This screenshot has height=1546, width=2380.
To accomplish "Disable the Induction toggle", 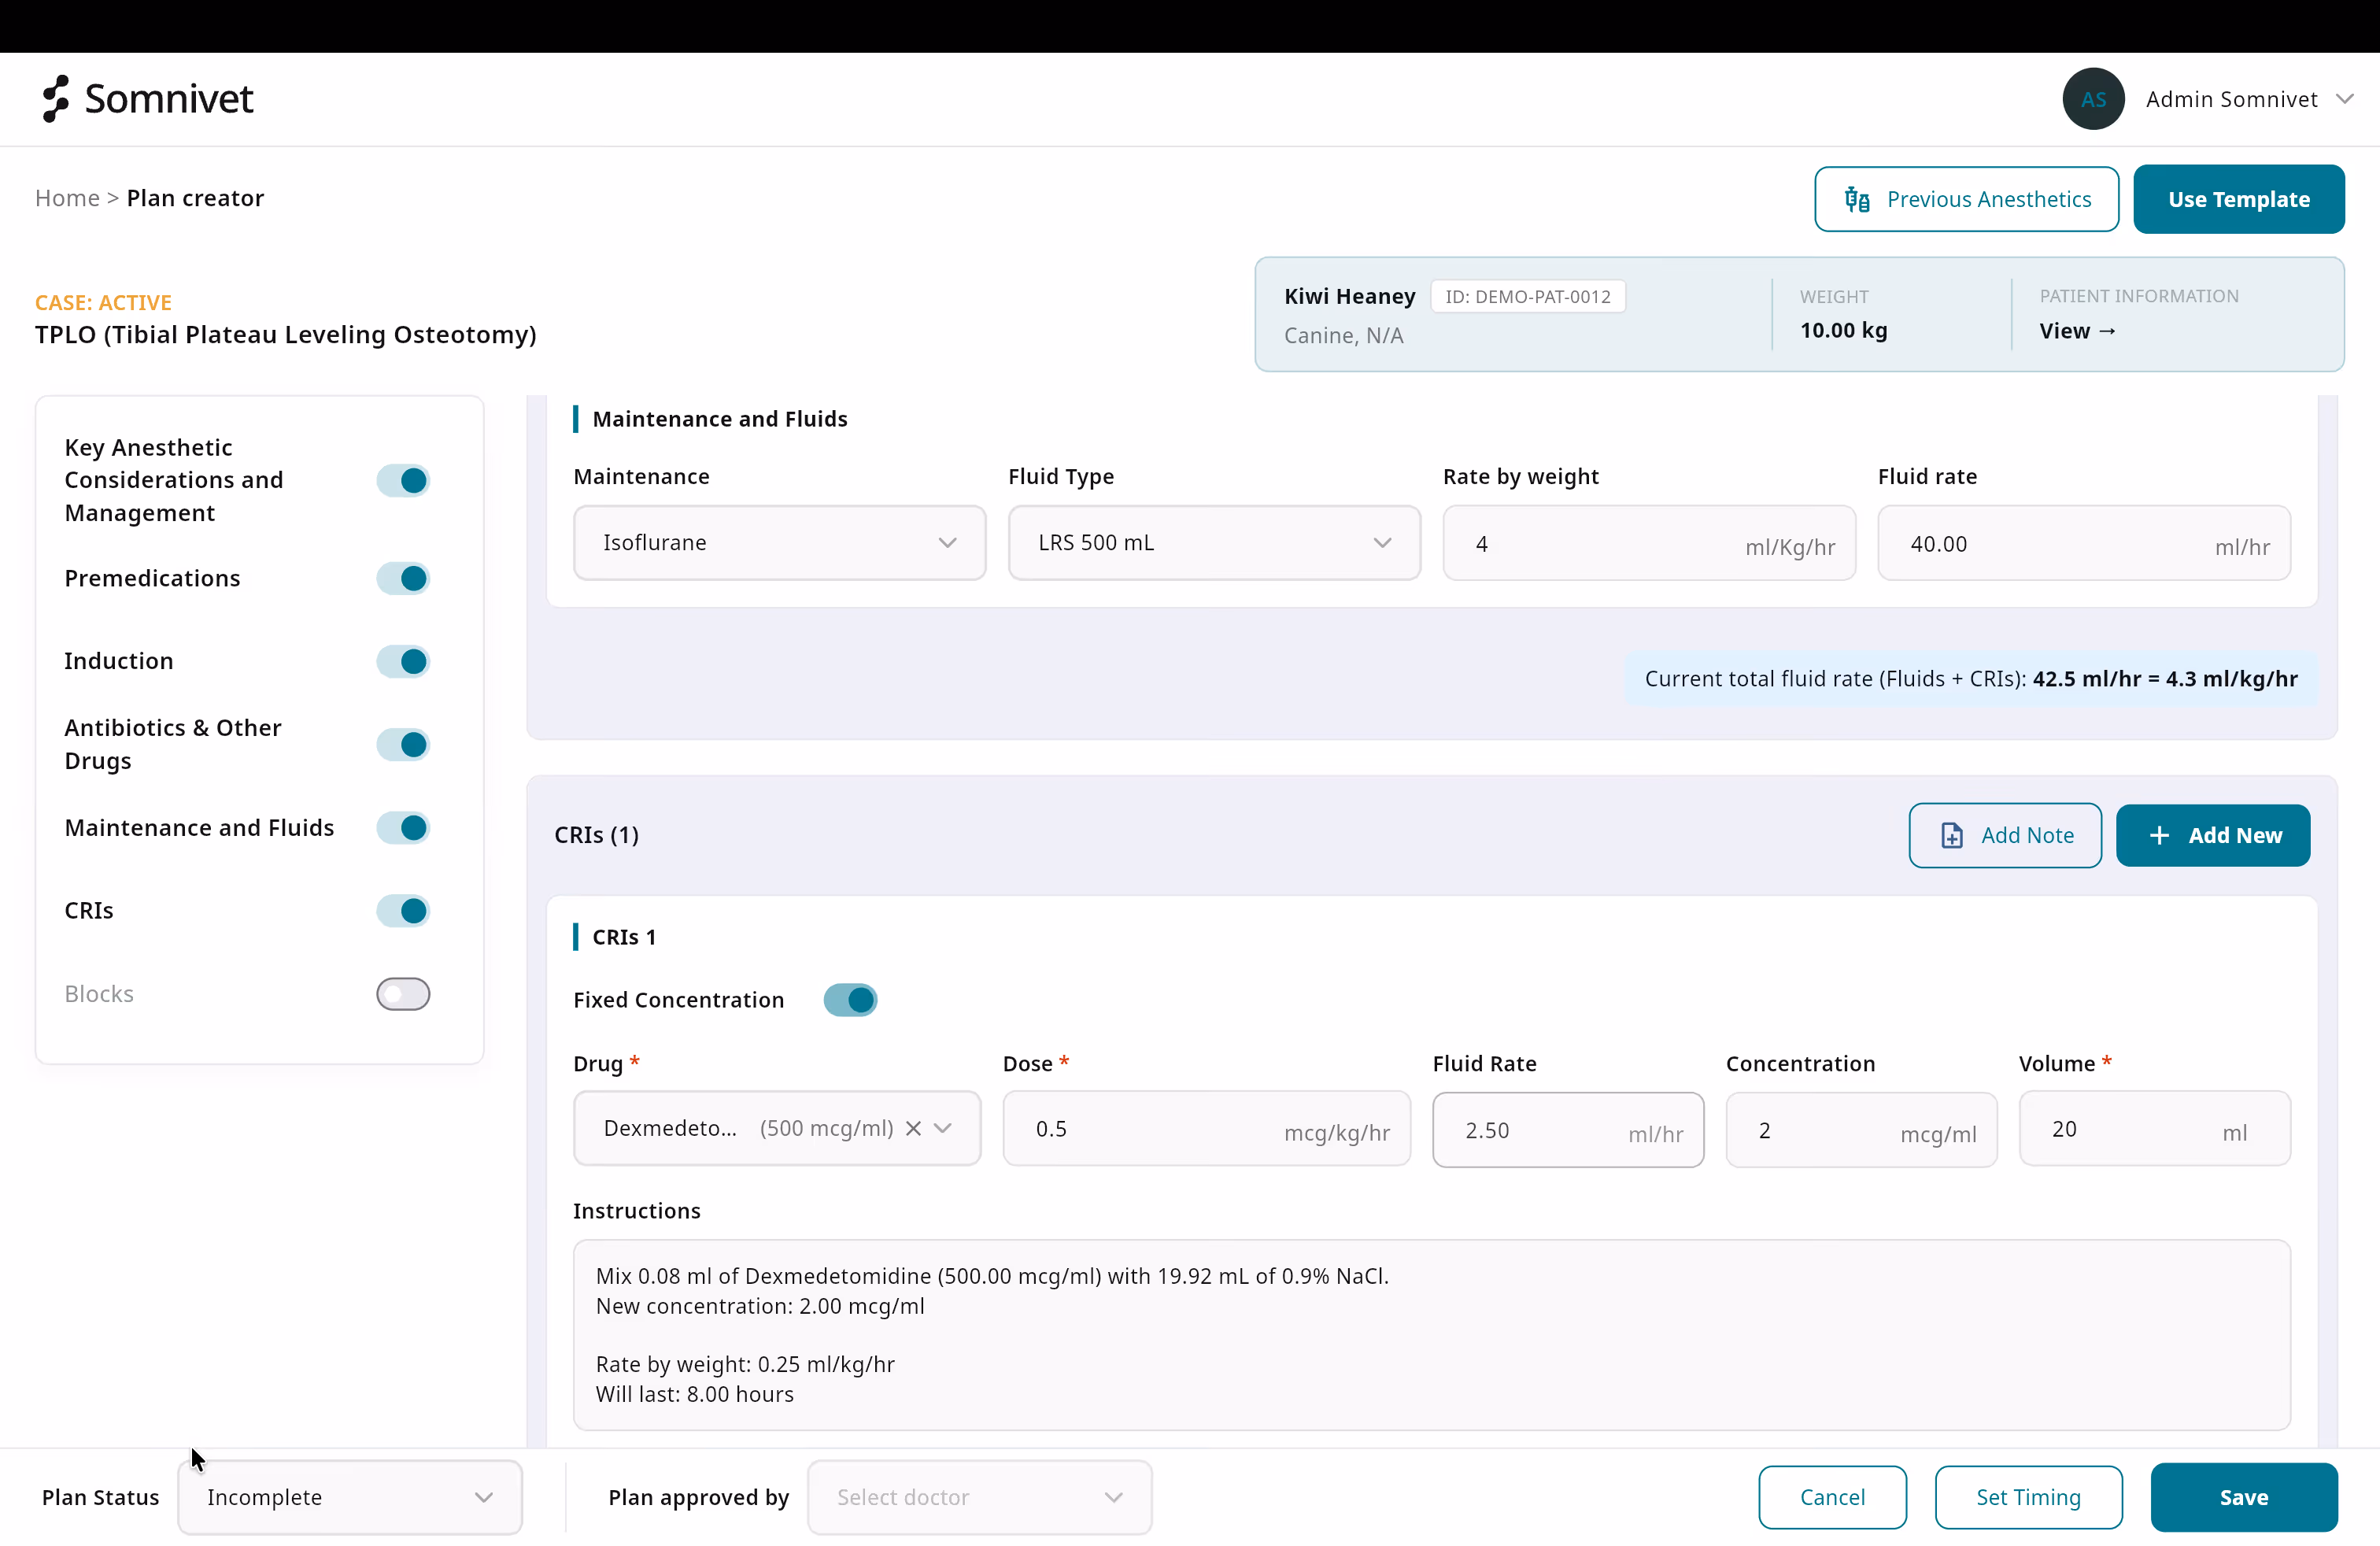I will click(401, 661).
